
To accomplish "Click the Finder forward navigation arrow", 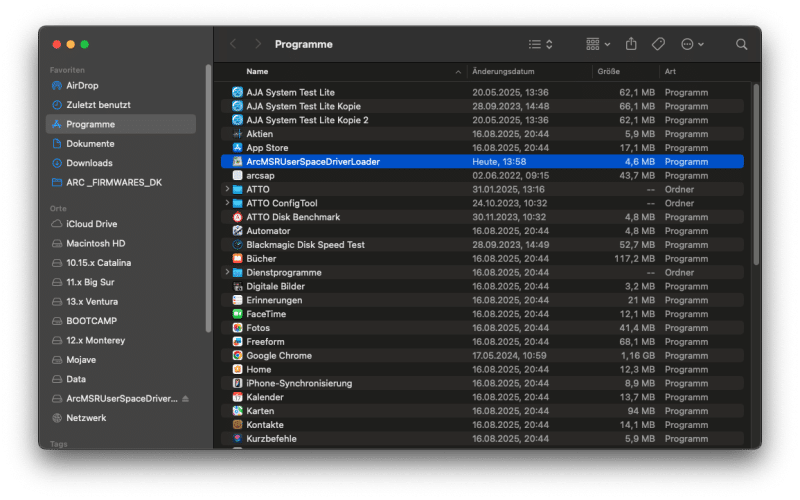I will point(258,44).
